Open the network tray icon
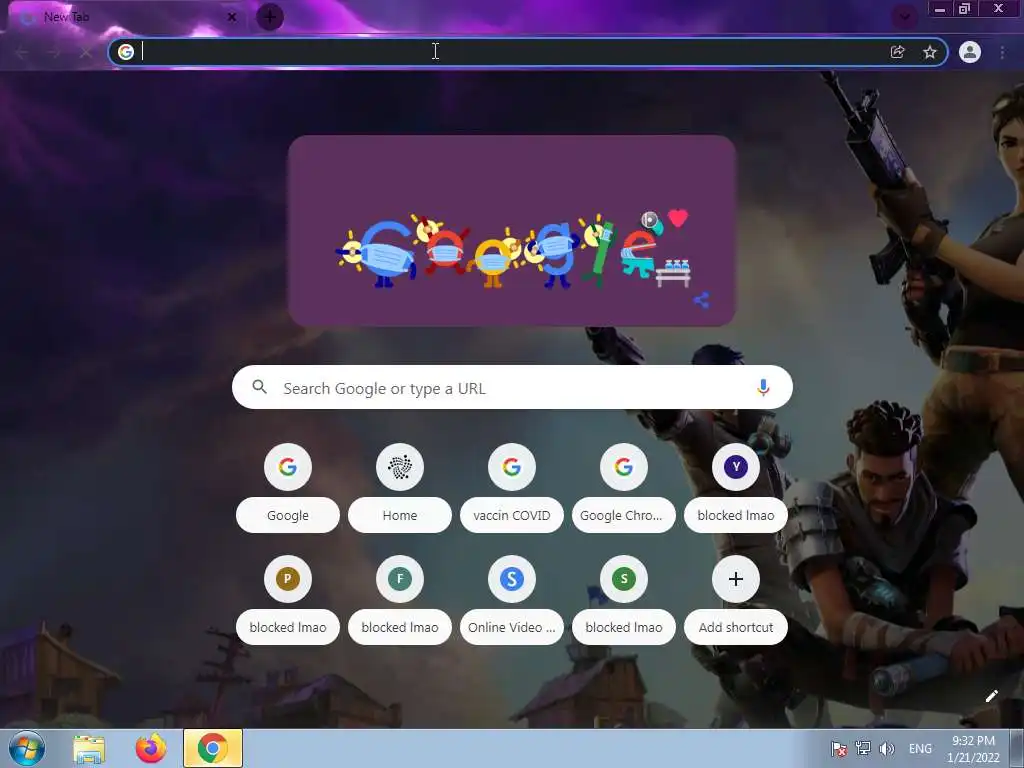 click(x=863, y=748)
